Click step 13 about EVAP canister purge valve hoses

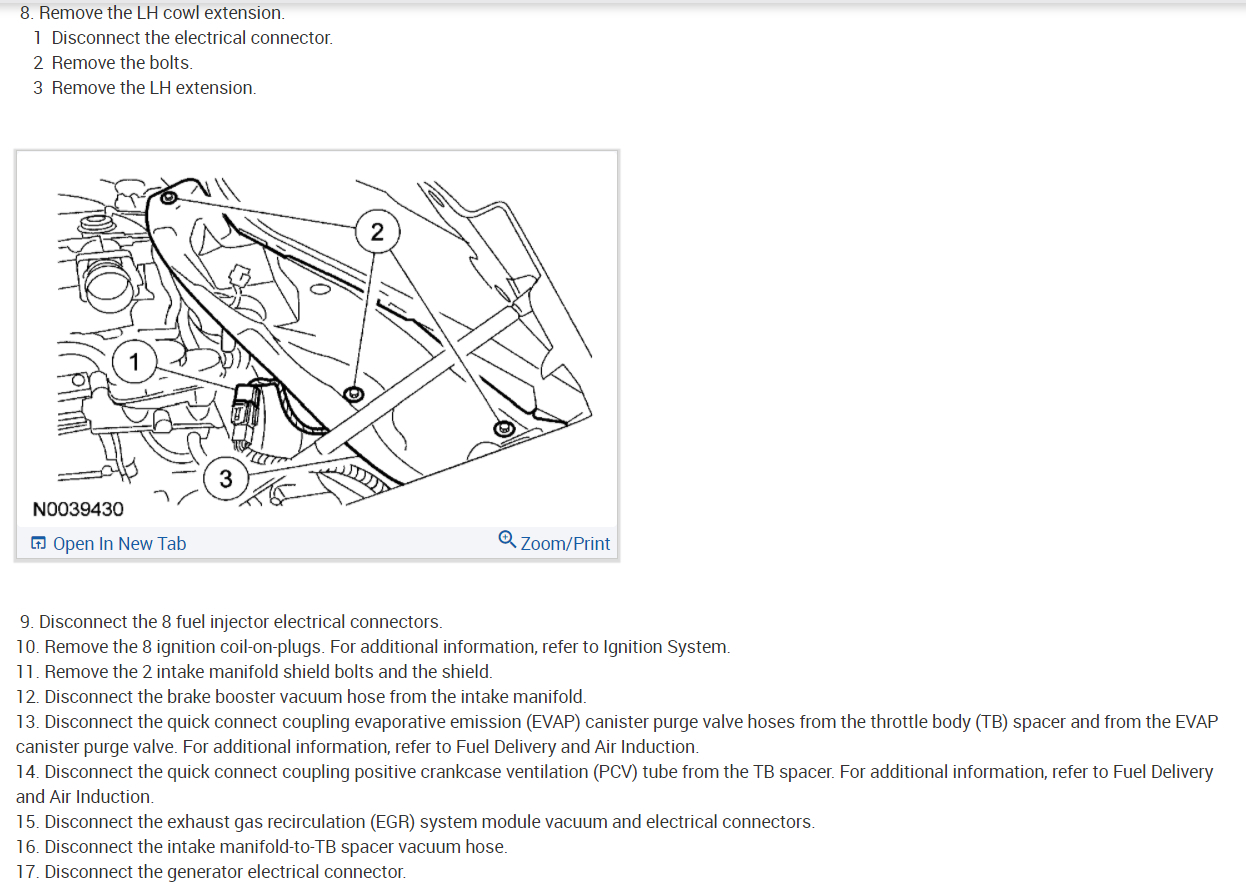617,734
